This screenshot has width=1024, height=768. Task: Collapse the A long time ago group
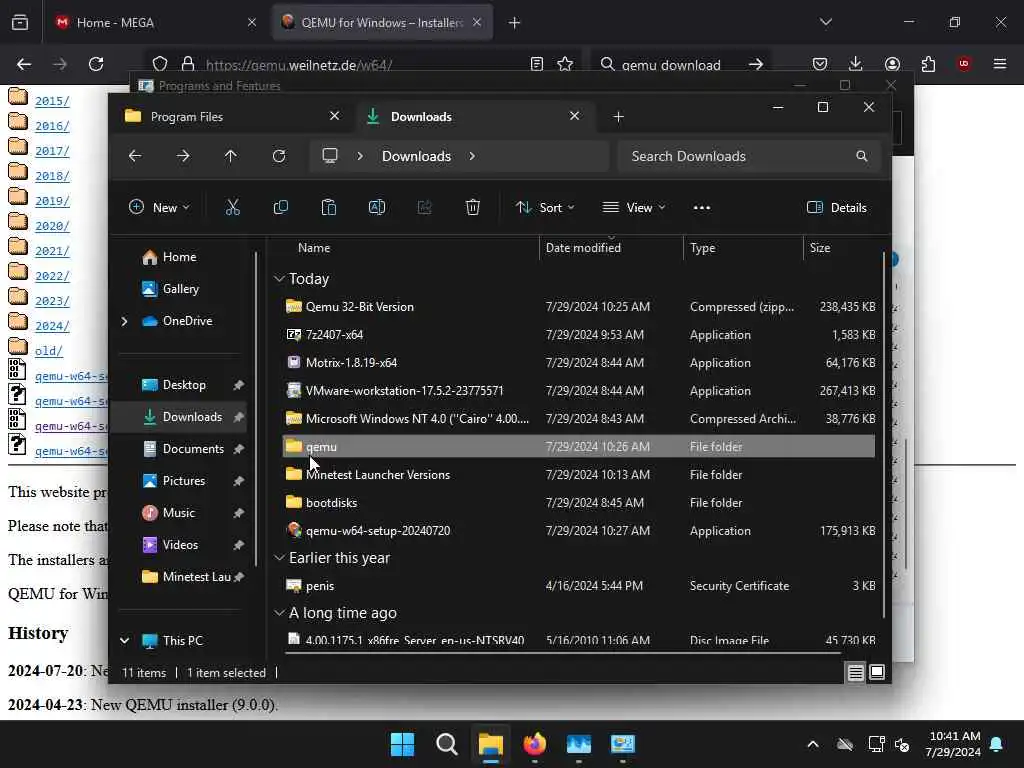coord(279,613)
